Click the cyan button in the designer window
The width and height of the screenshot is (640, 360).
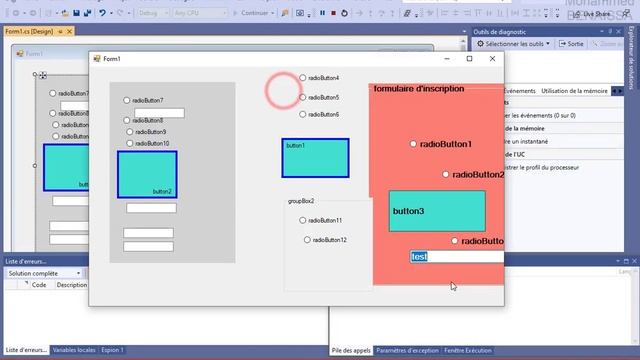coord(66,167)
